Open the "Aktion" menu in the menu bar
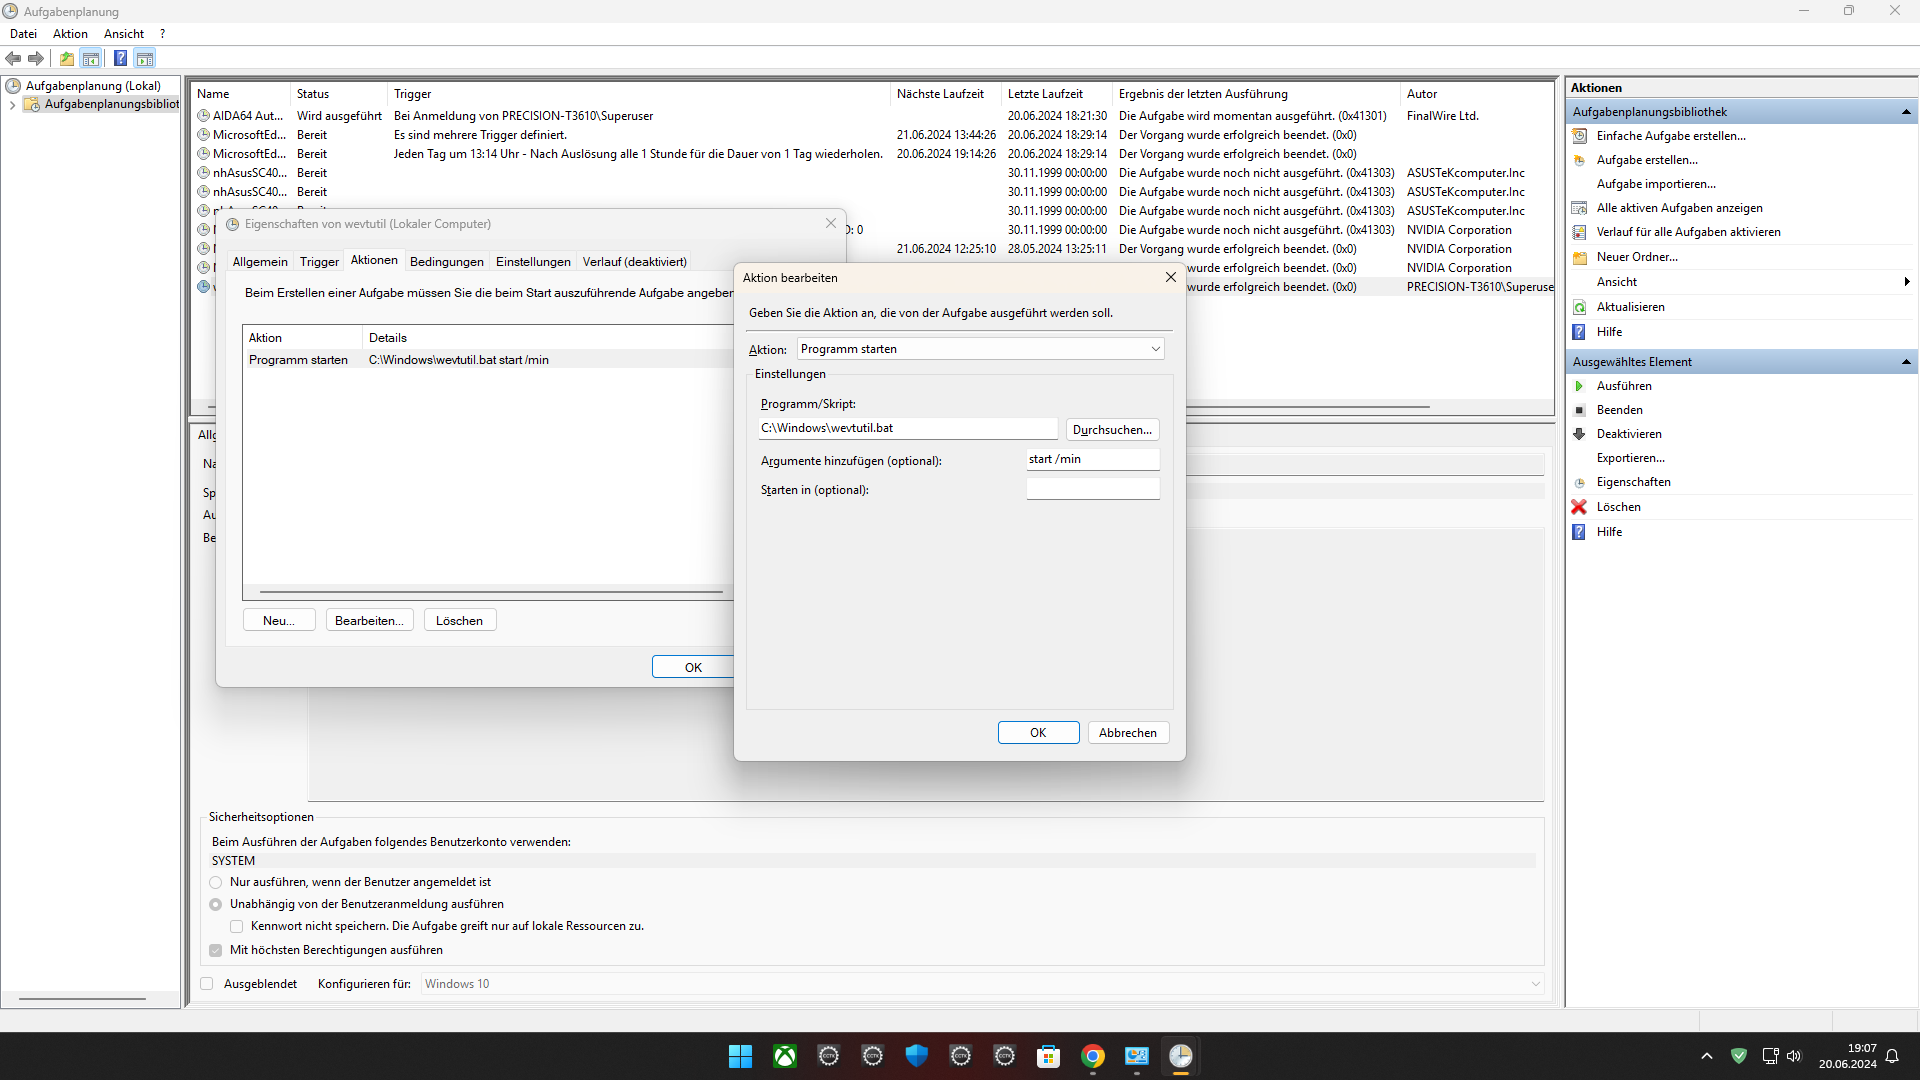The height and width of the screenshot is (1080, 1920). click(69, 33)
